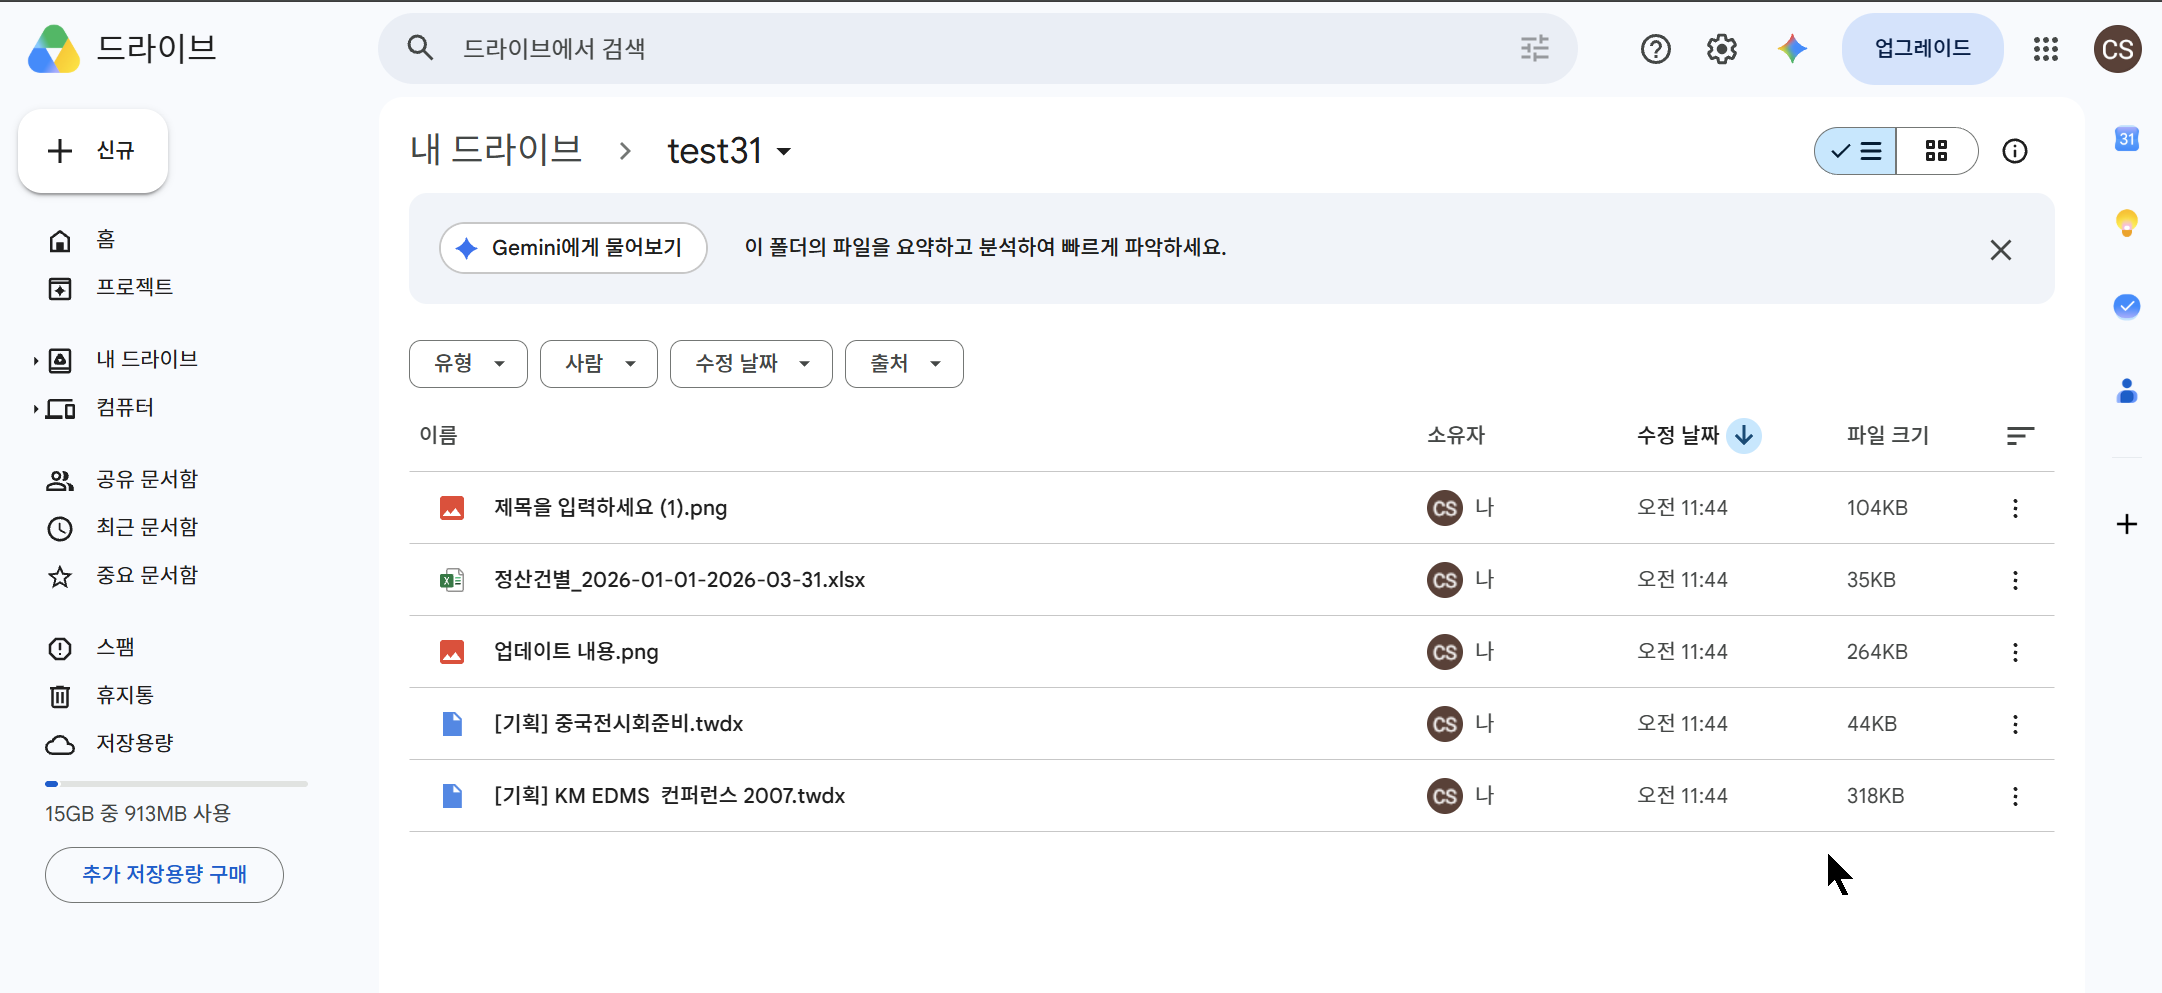
Task: Go to 홈 in sidebar
Action: point(106,240)
